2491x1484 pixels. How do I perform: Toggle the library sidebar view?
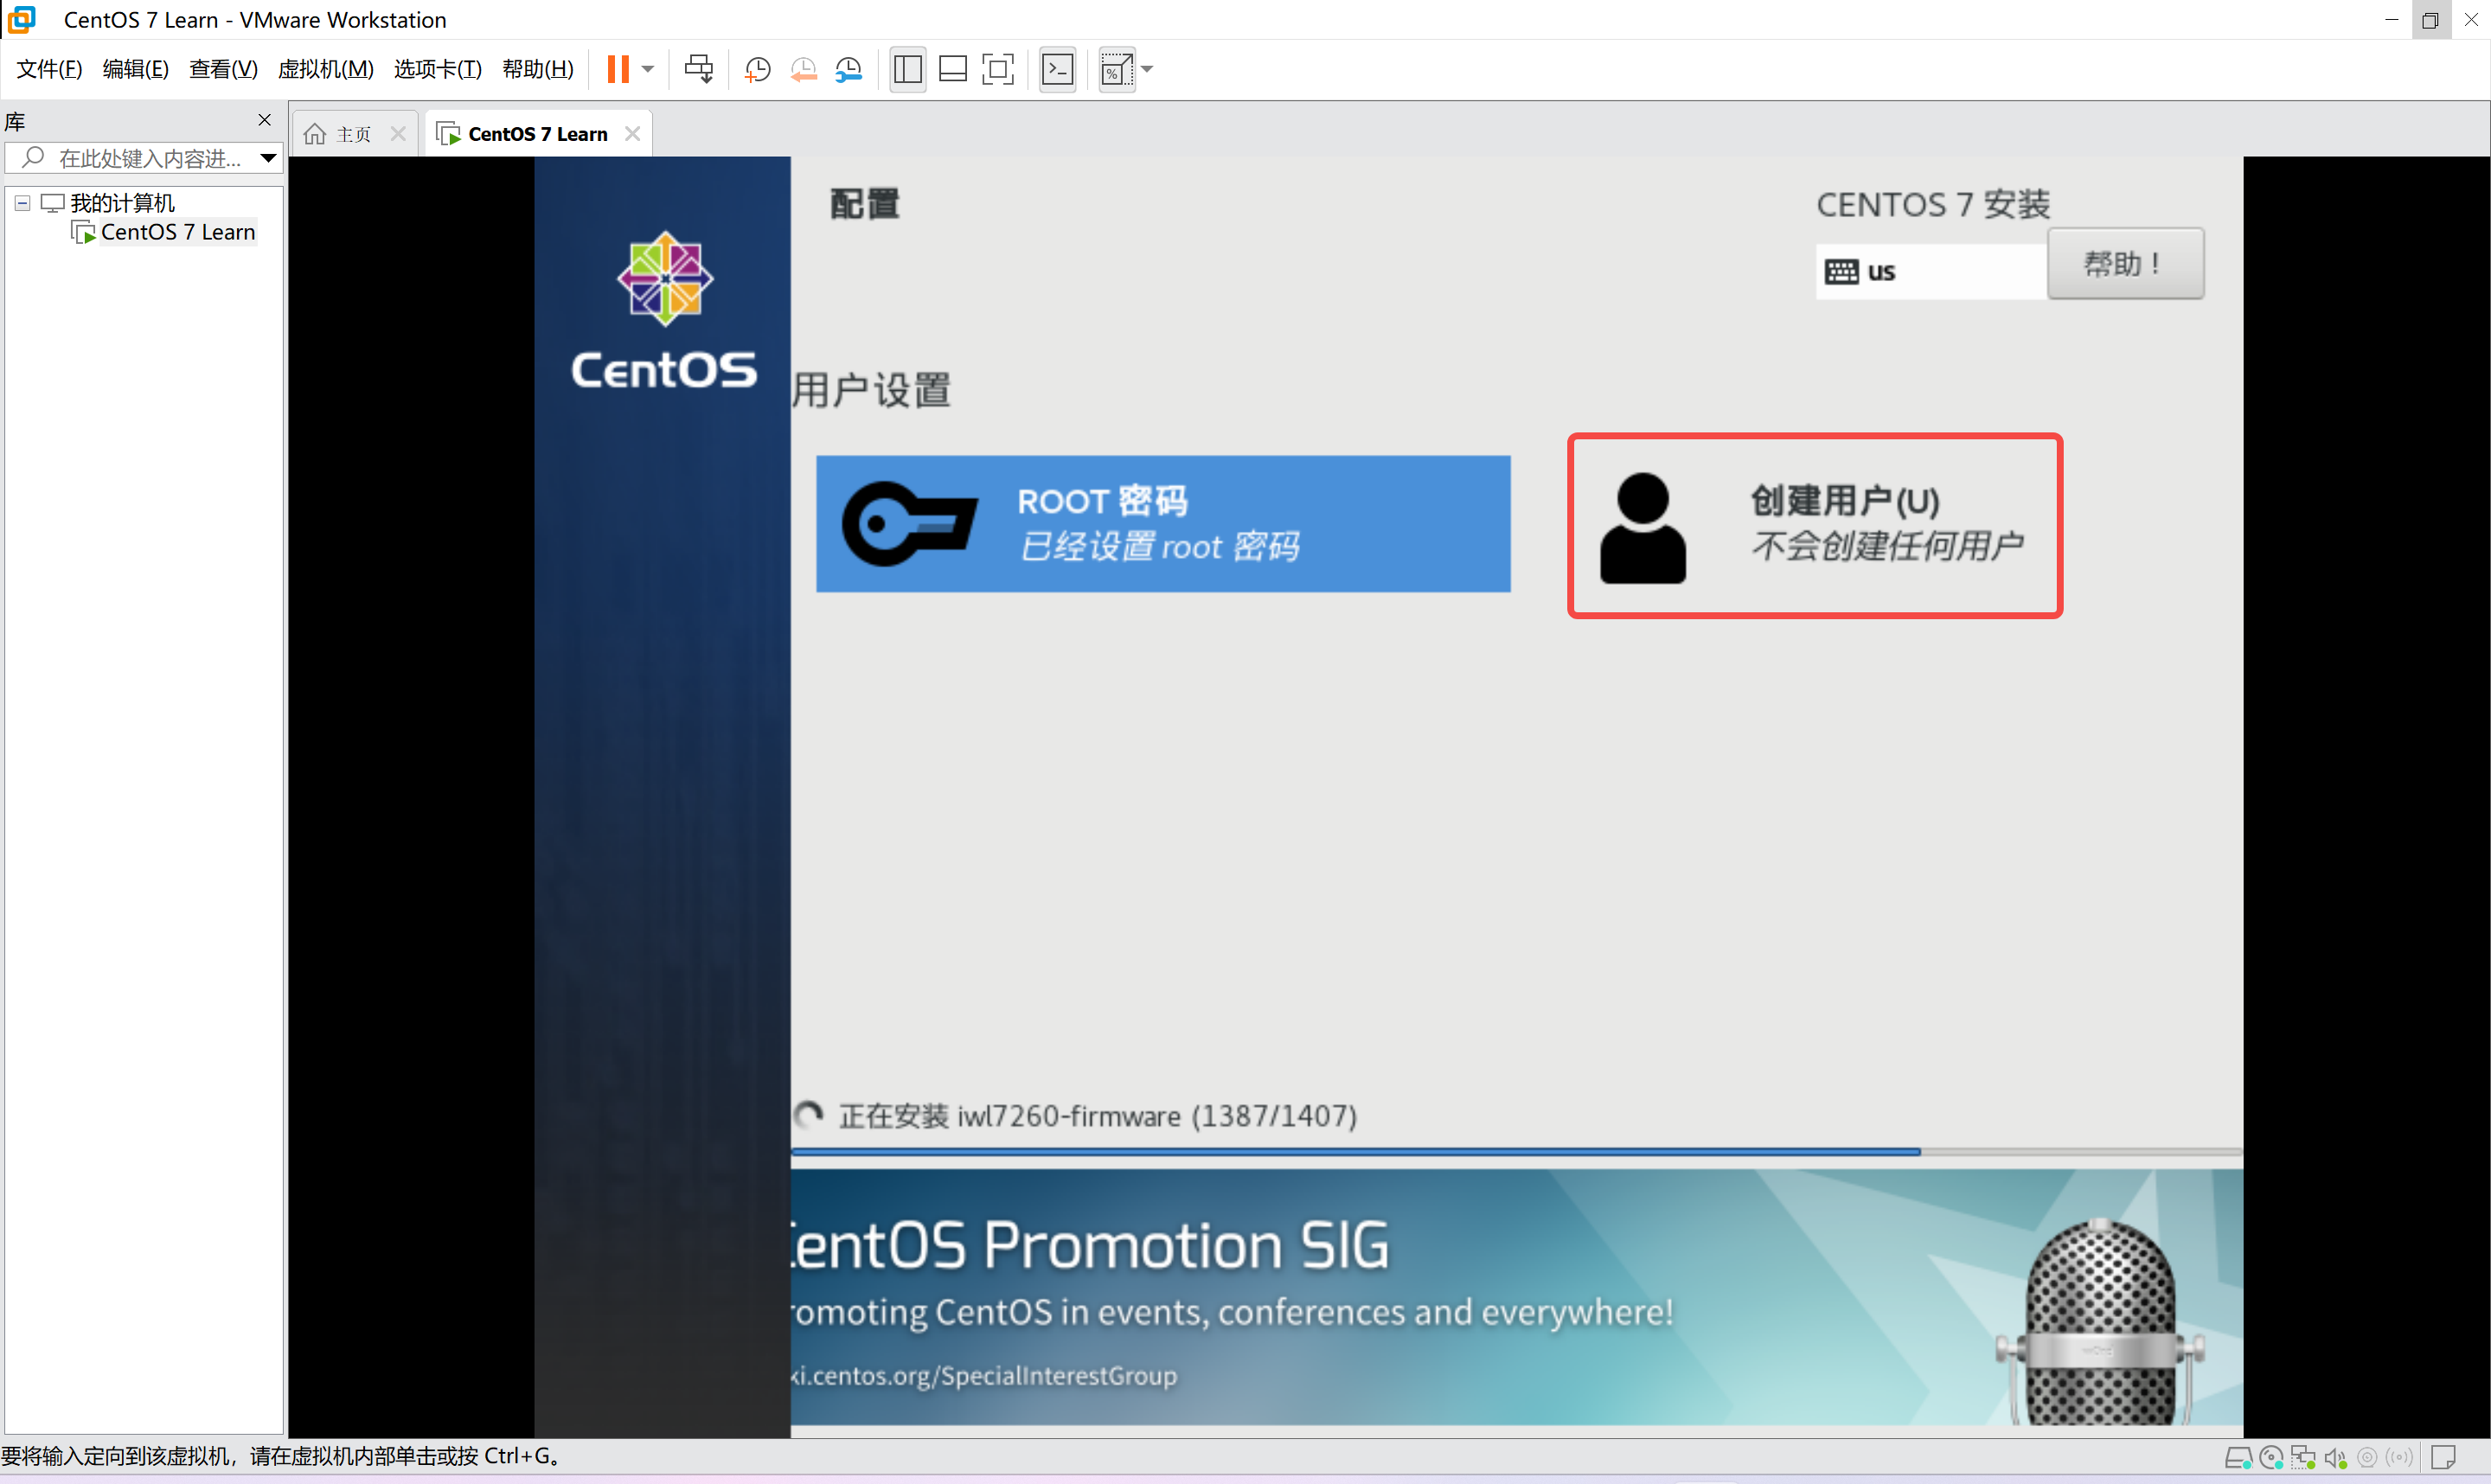[908, 69]
